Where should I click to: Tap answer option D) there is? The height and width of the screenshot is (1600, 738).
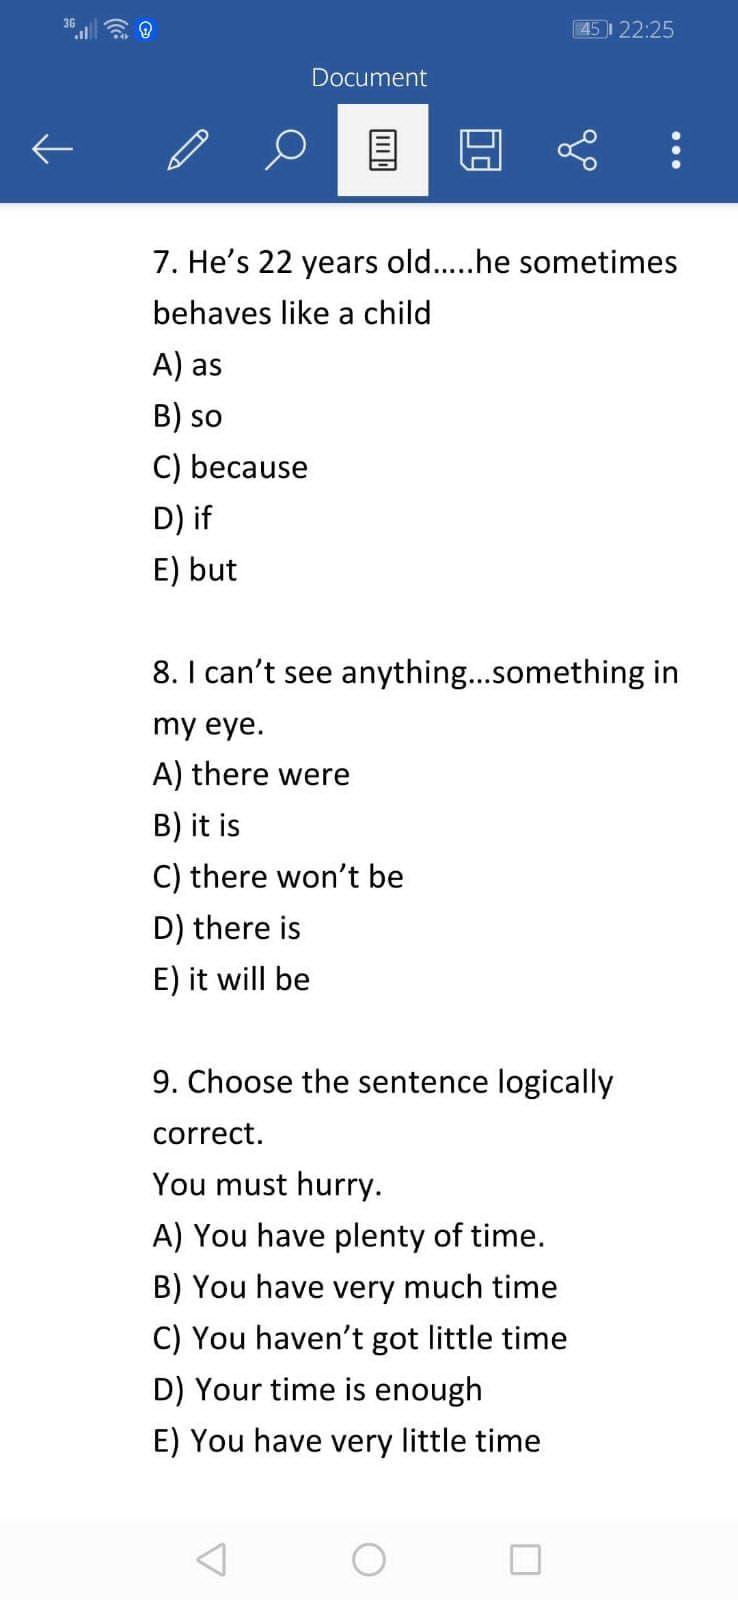227,928
